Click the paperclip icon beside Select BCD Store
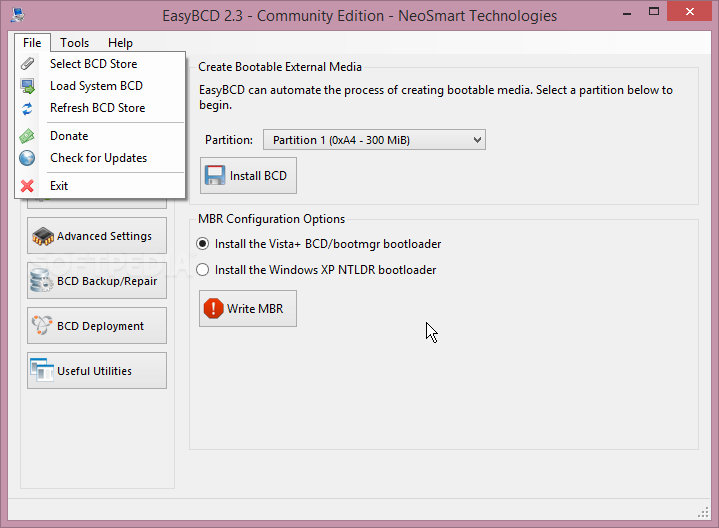This screenshot has height=528, width=719. tap(28, 64)
